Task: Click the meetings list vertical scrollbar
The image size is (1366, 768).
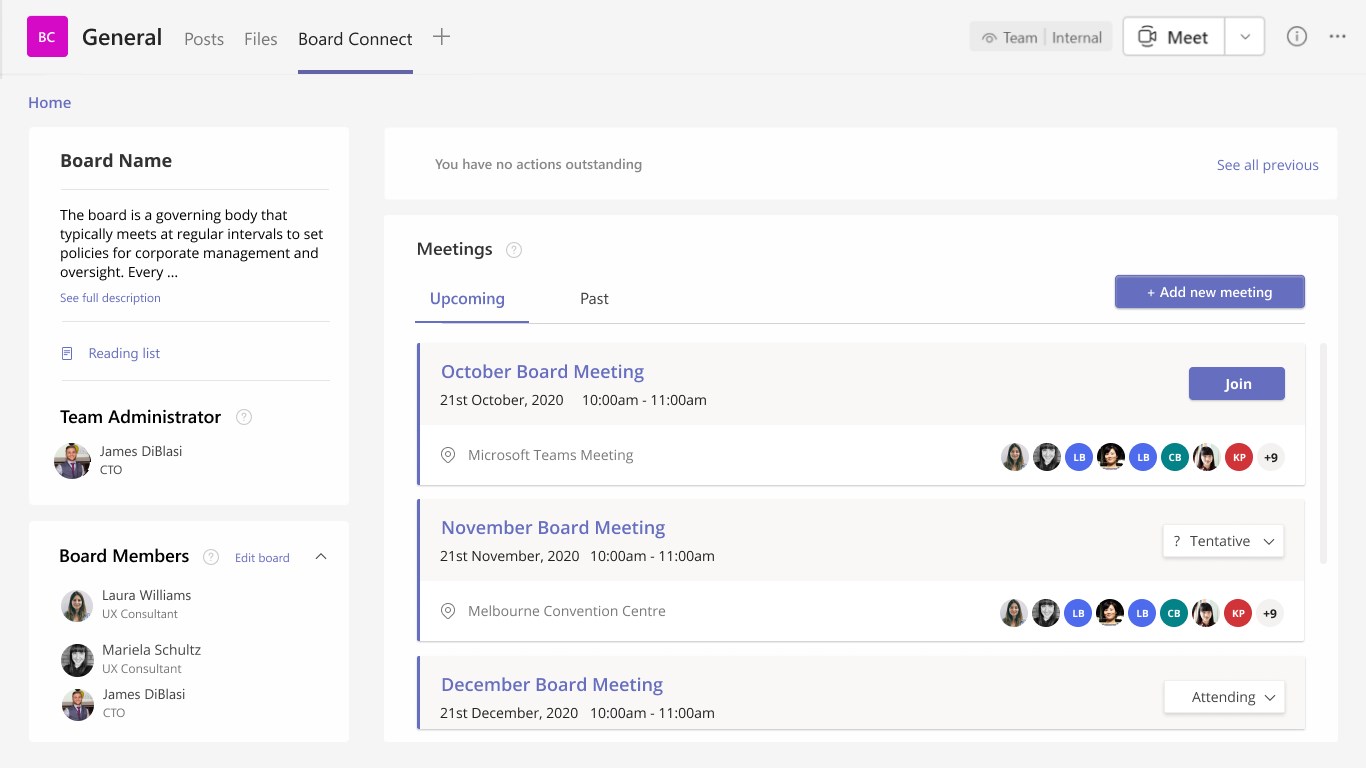Action: [1324, 452]
